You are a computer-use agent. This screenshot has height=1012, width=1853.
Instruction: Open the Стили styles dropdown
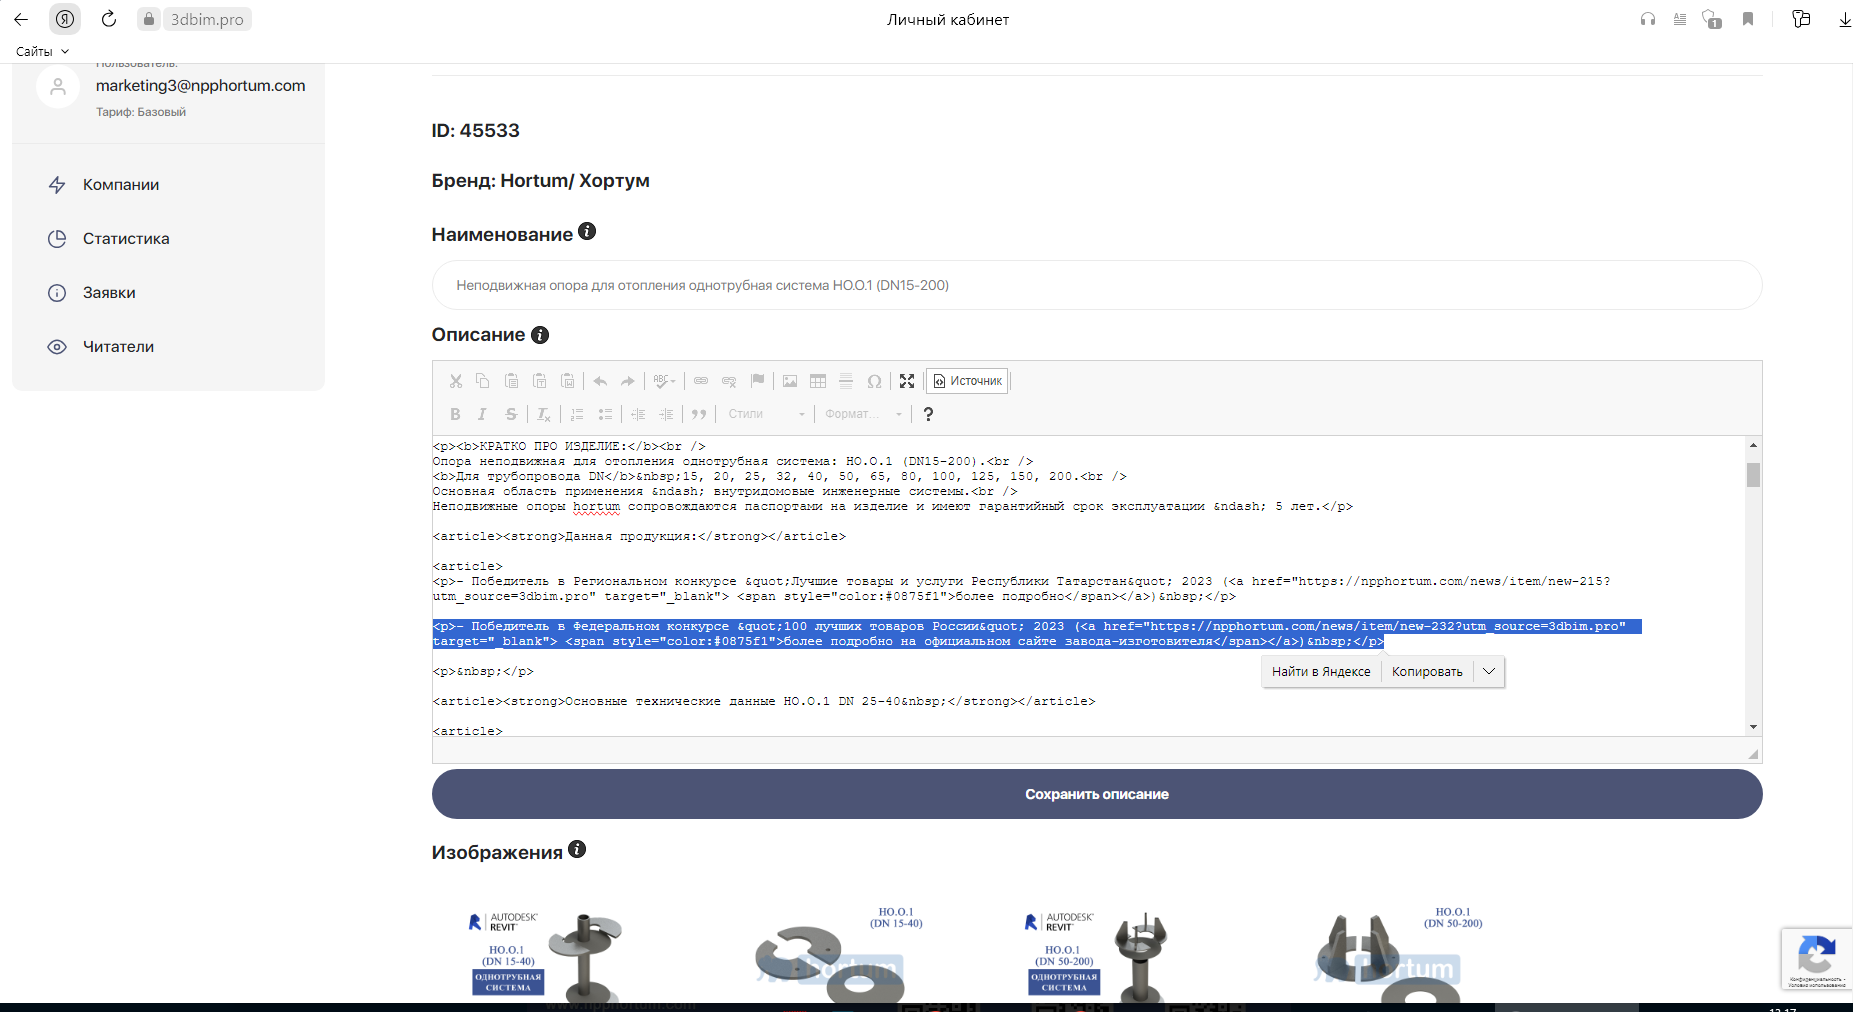point(766,414)
